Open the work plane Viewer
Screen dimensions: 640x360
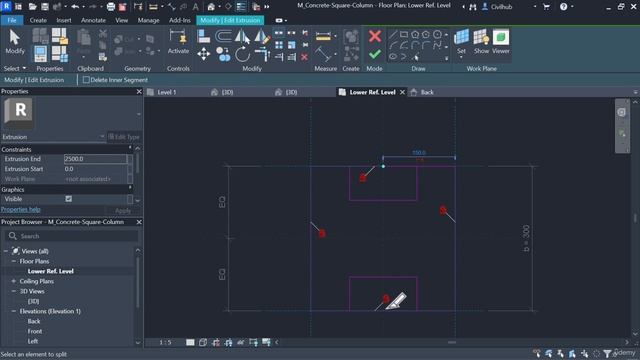[x=500, y=42]
